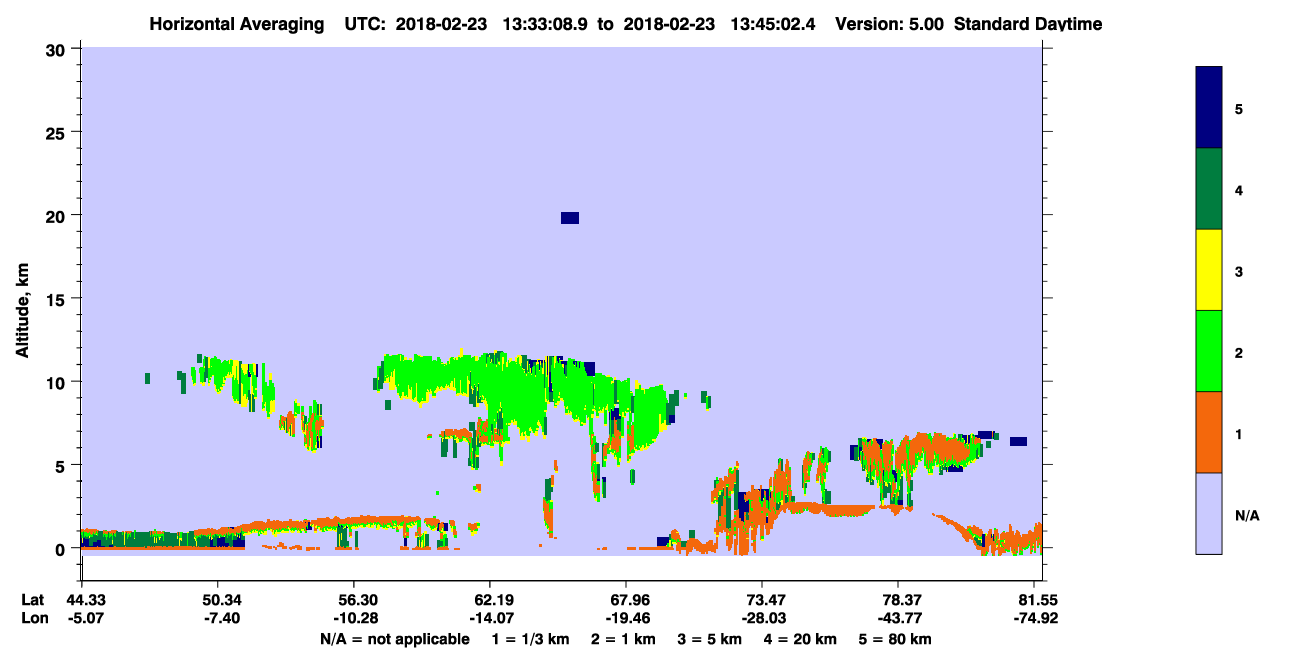Viewport: 1300px width, 667px height.
Task: Click longitude value '-43.77'
Action: coord(899,619)
